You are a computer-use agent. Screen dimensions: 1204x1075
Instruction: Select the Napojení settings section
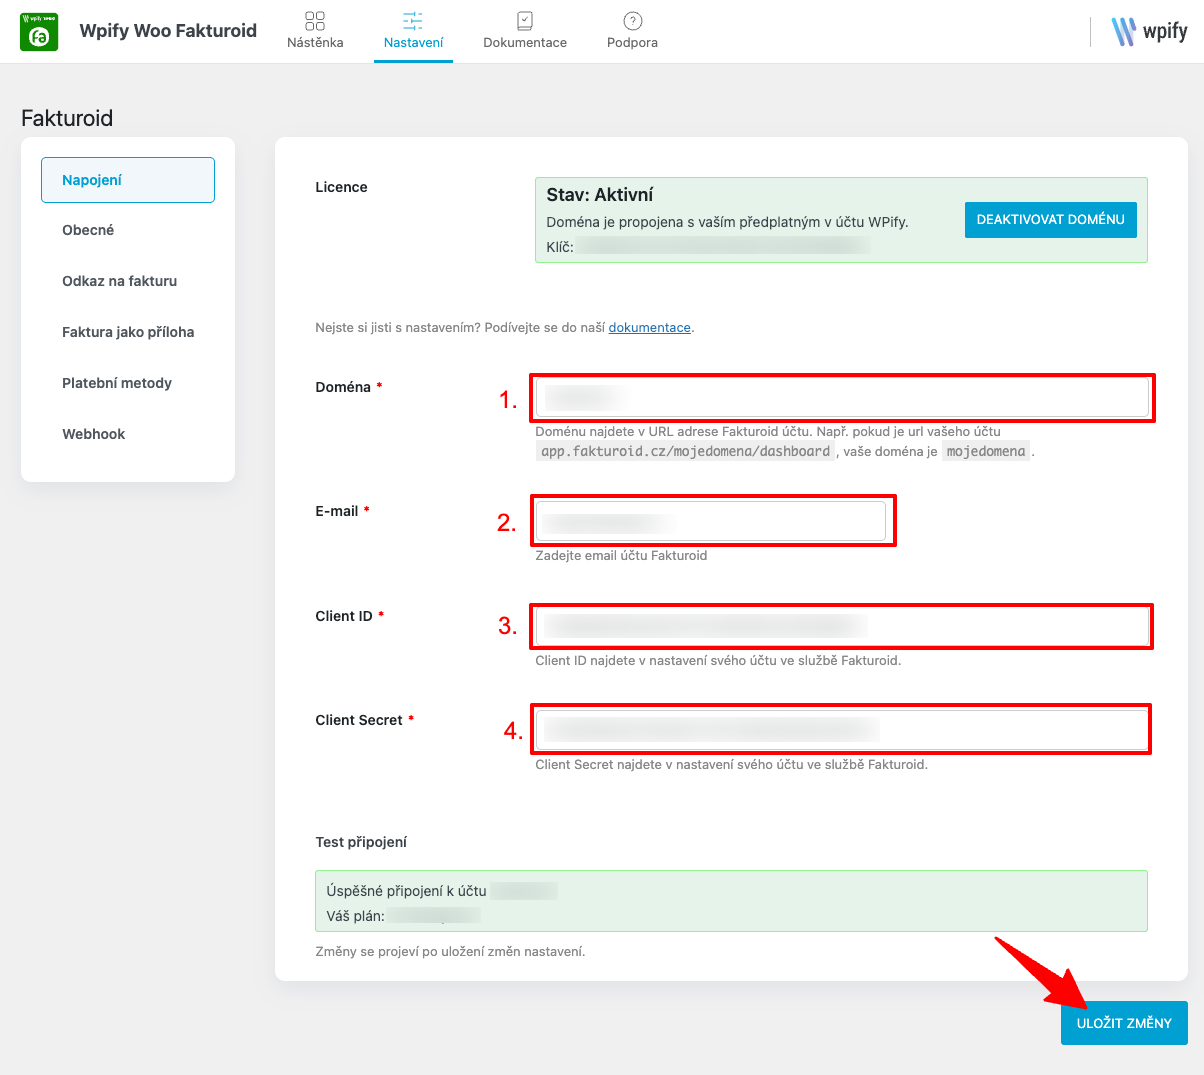coord(128,180)
